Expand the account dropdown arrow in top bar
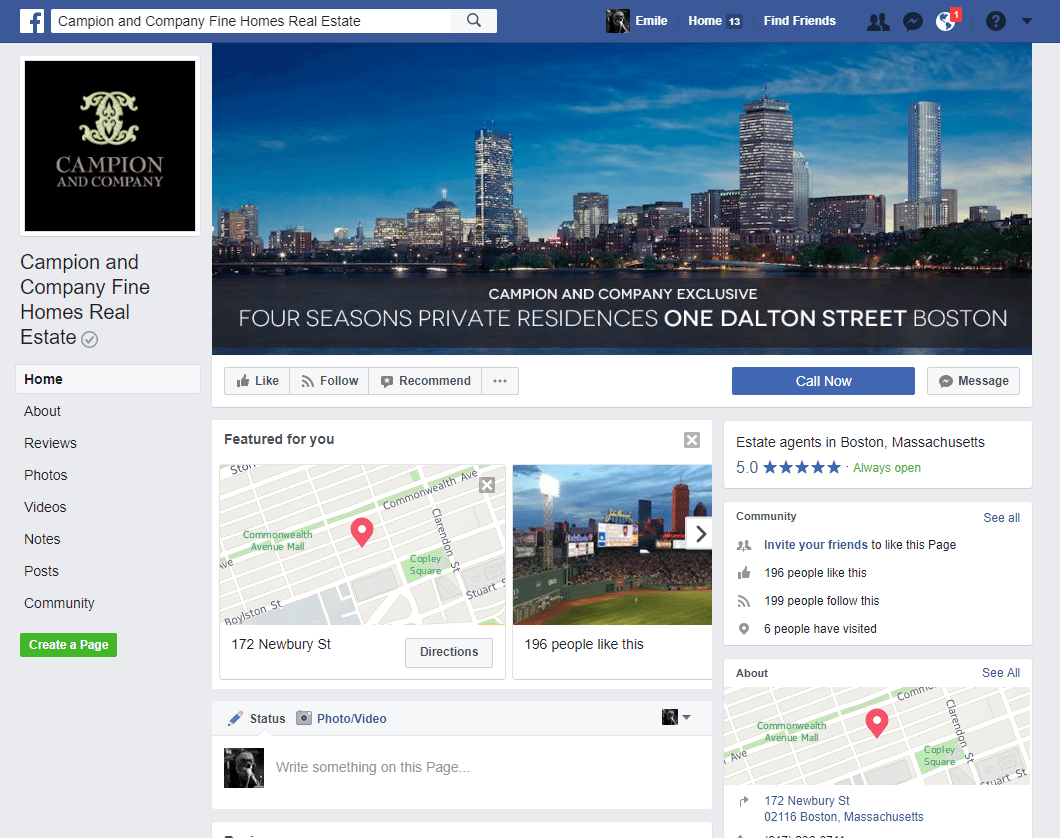 [x=1027, y=21]
